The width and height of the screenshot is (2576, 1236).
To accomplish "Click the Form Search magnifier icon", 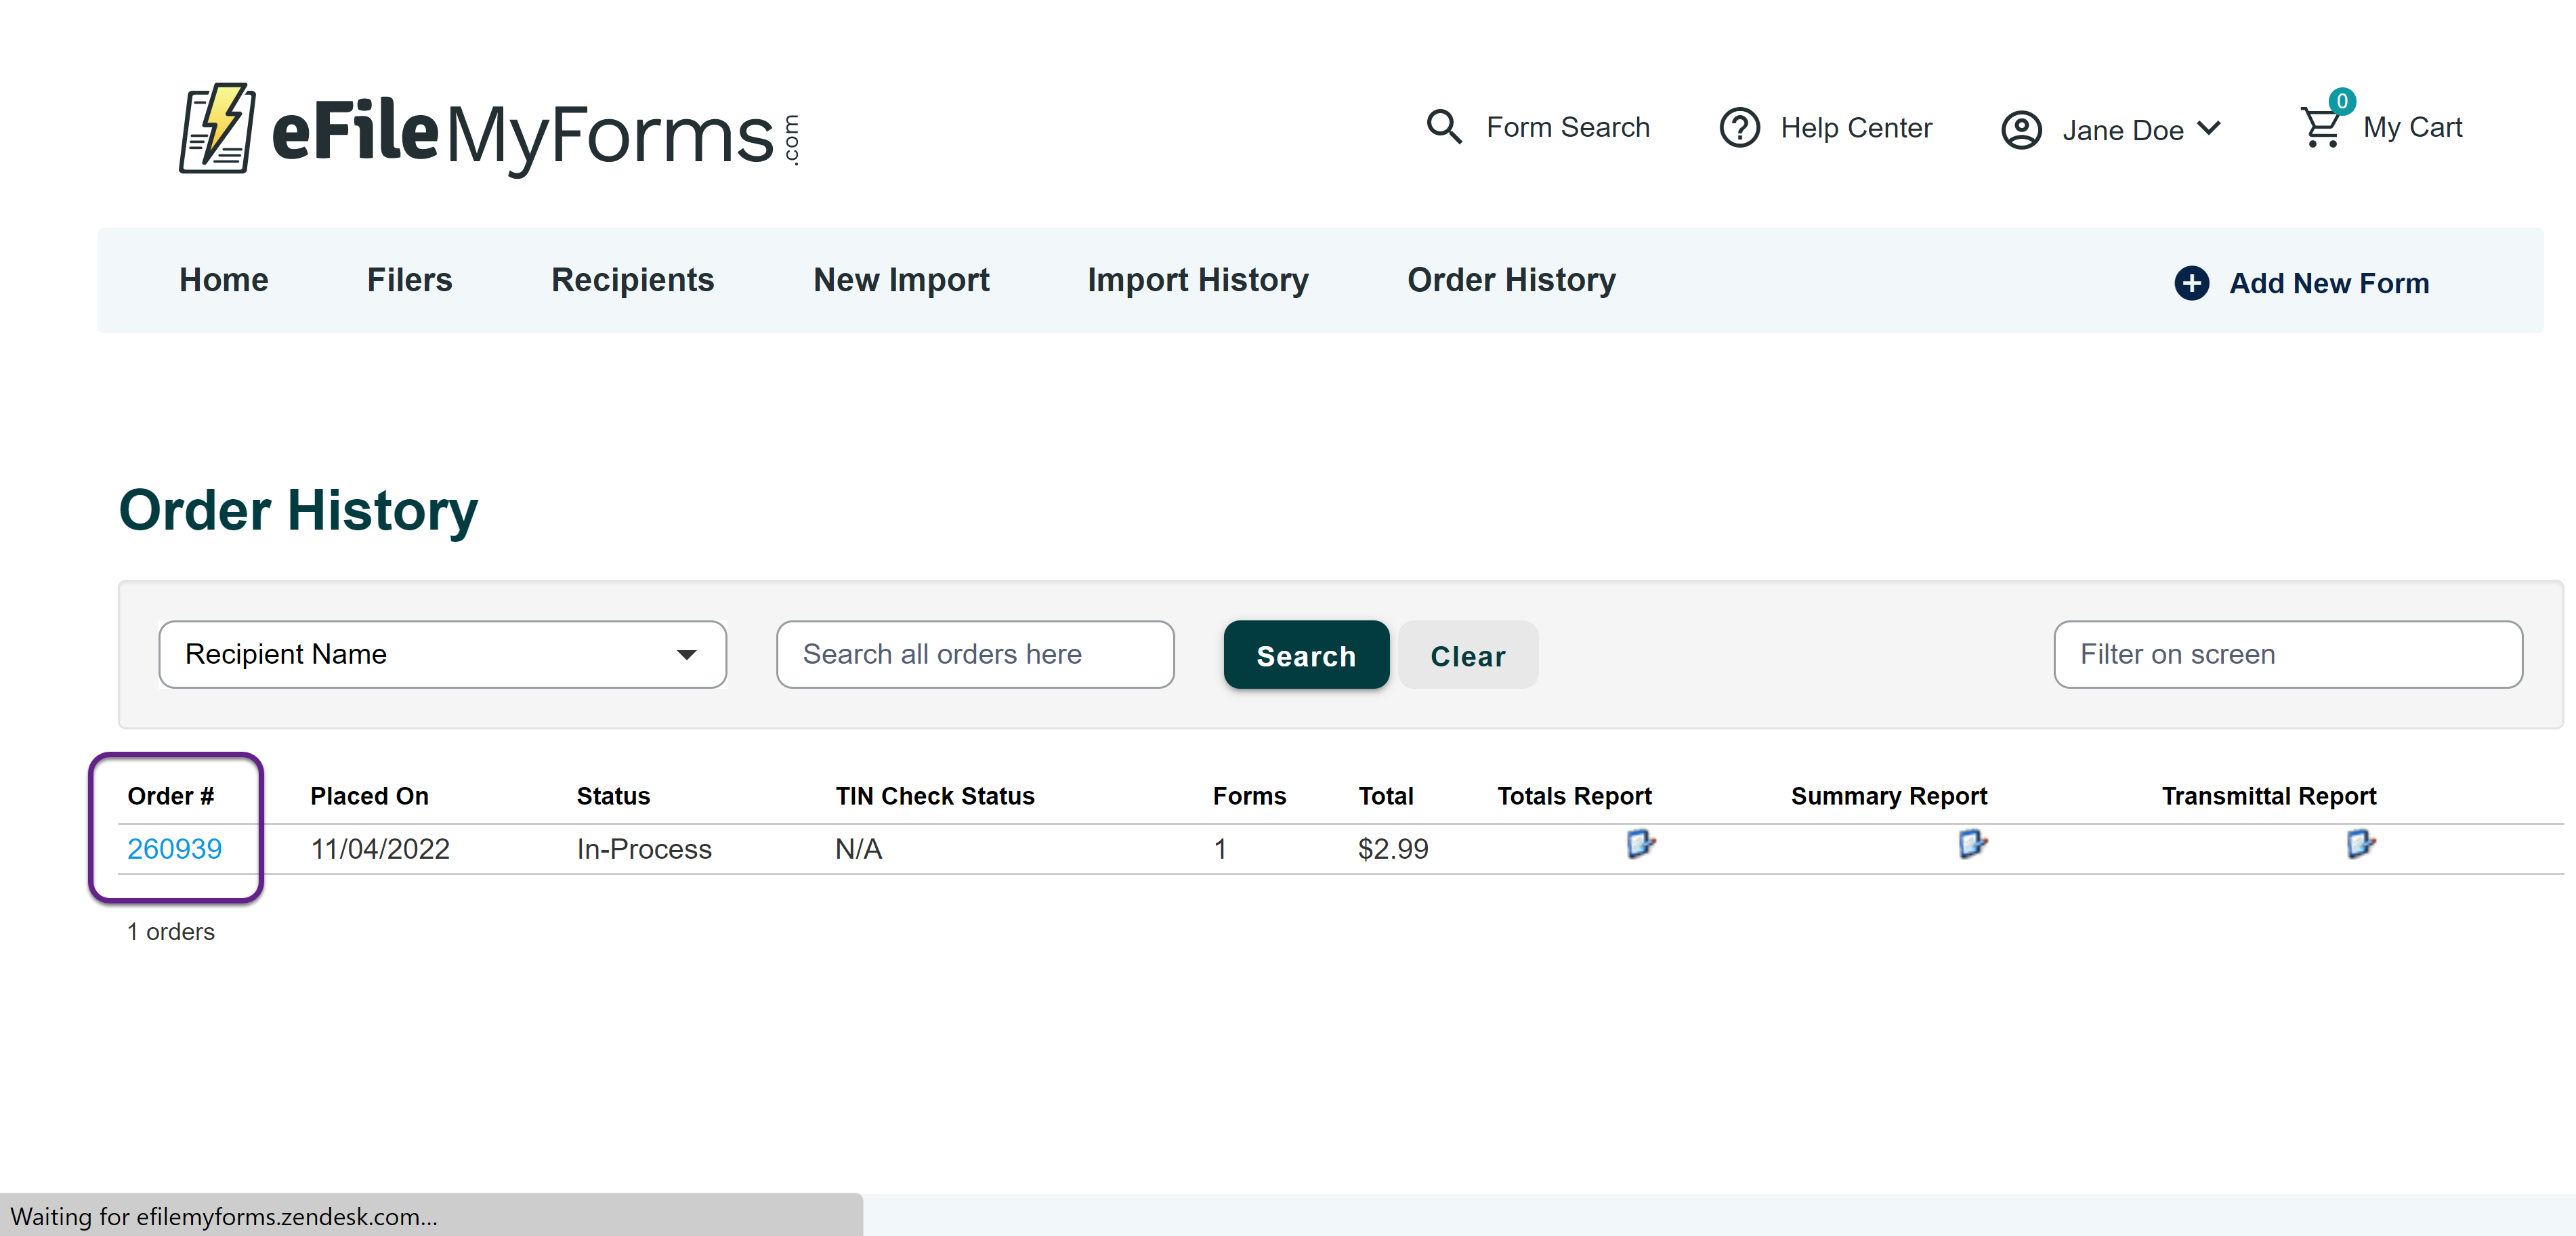I will 1443,127.
